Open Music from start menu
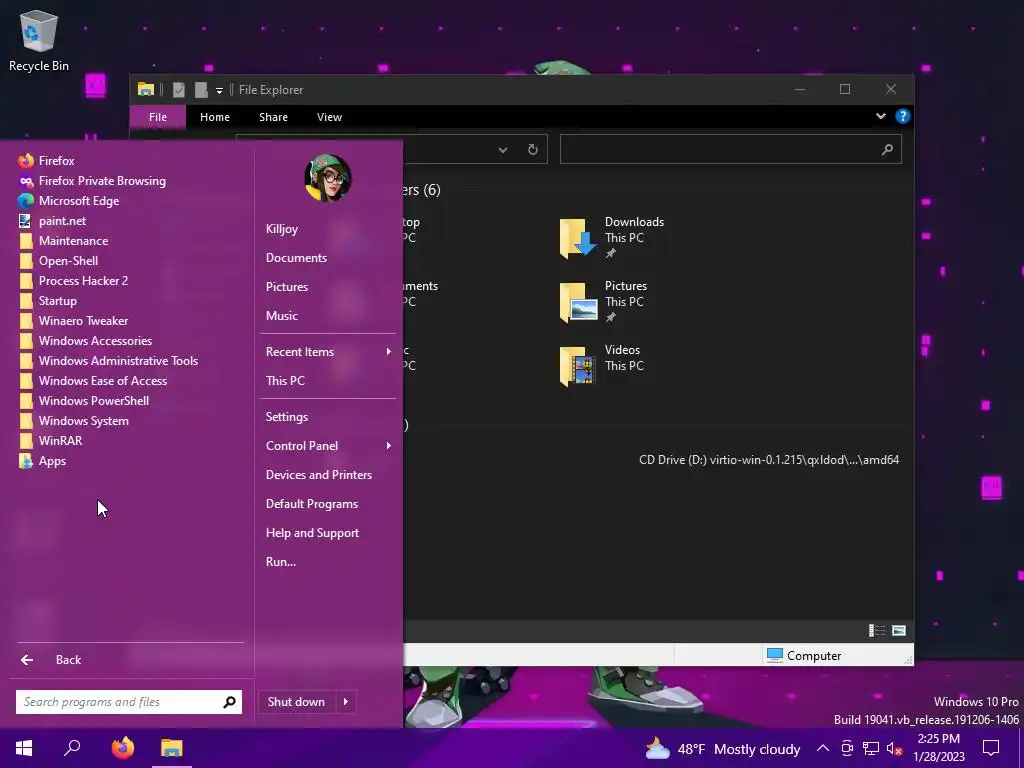This screenshot has height=768, width=1024. pyautogui.click(x=281, y=316)
